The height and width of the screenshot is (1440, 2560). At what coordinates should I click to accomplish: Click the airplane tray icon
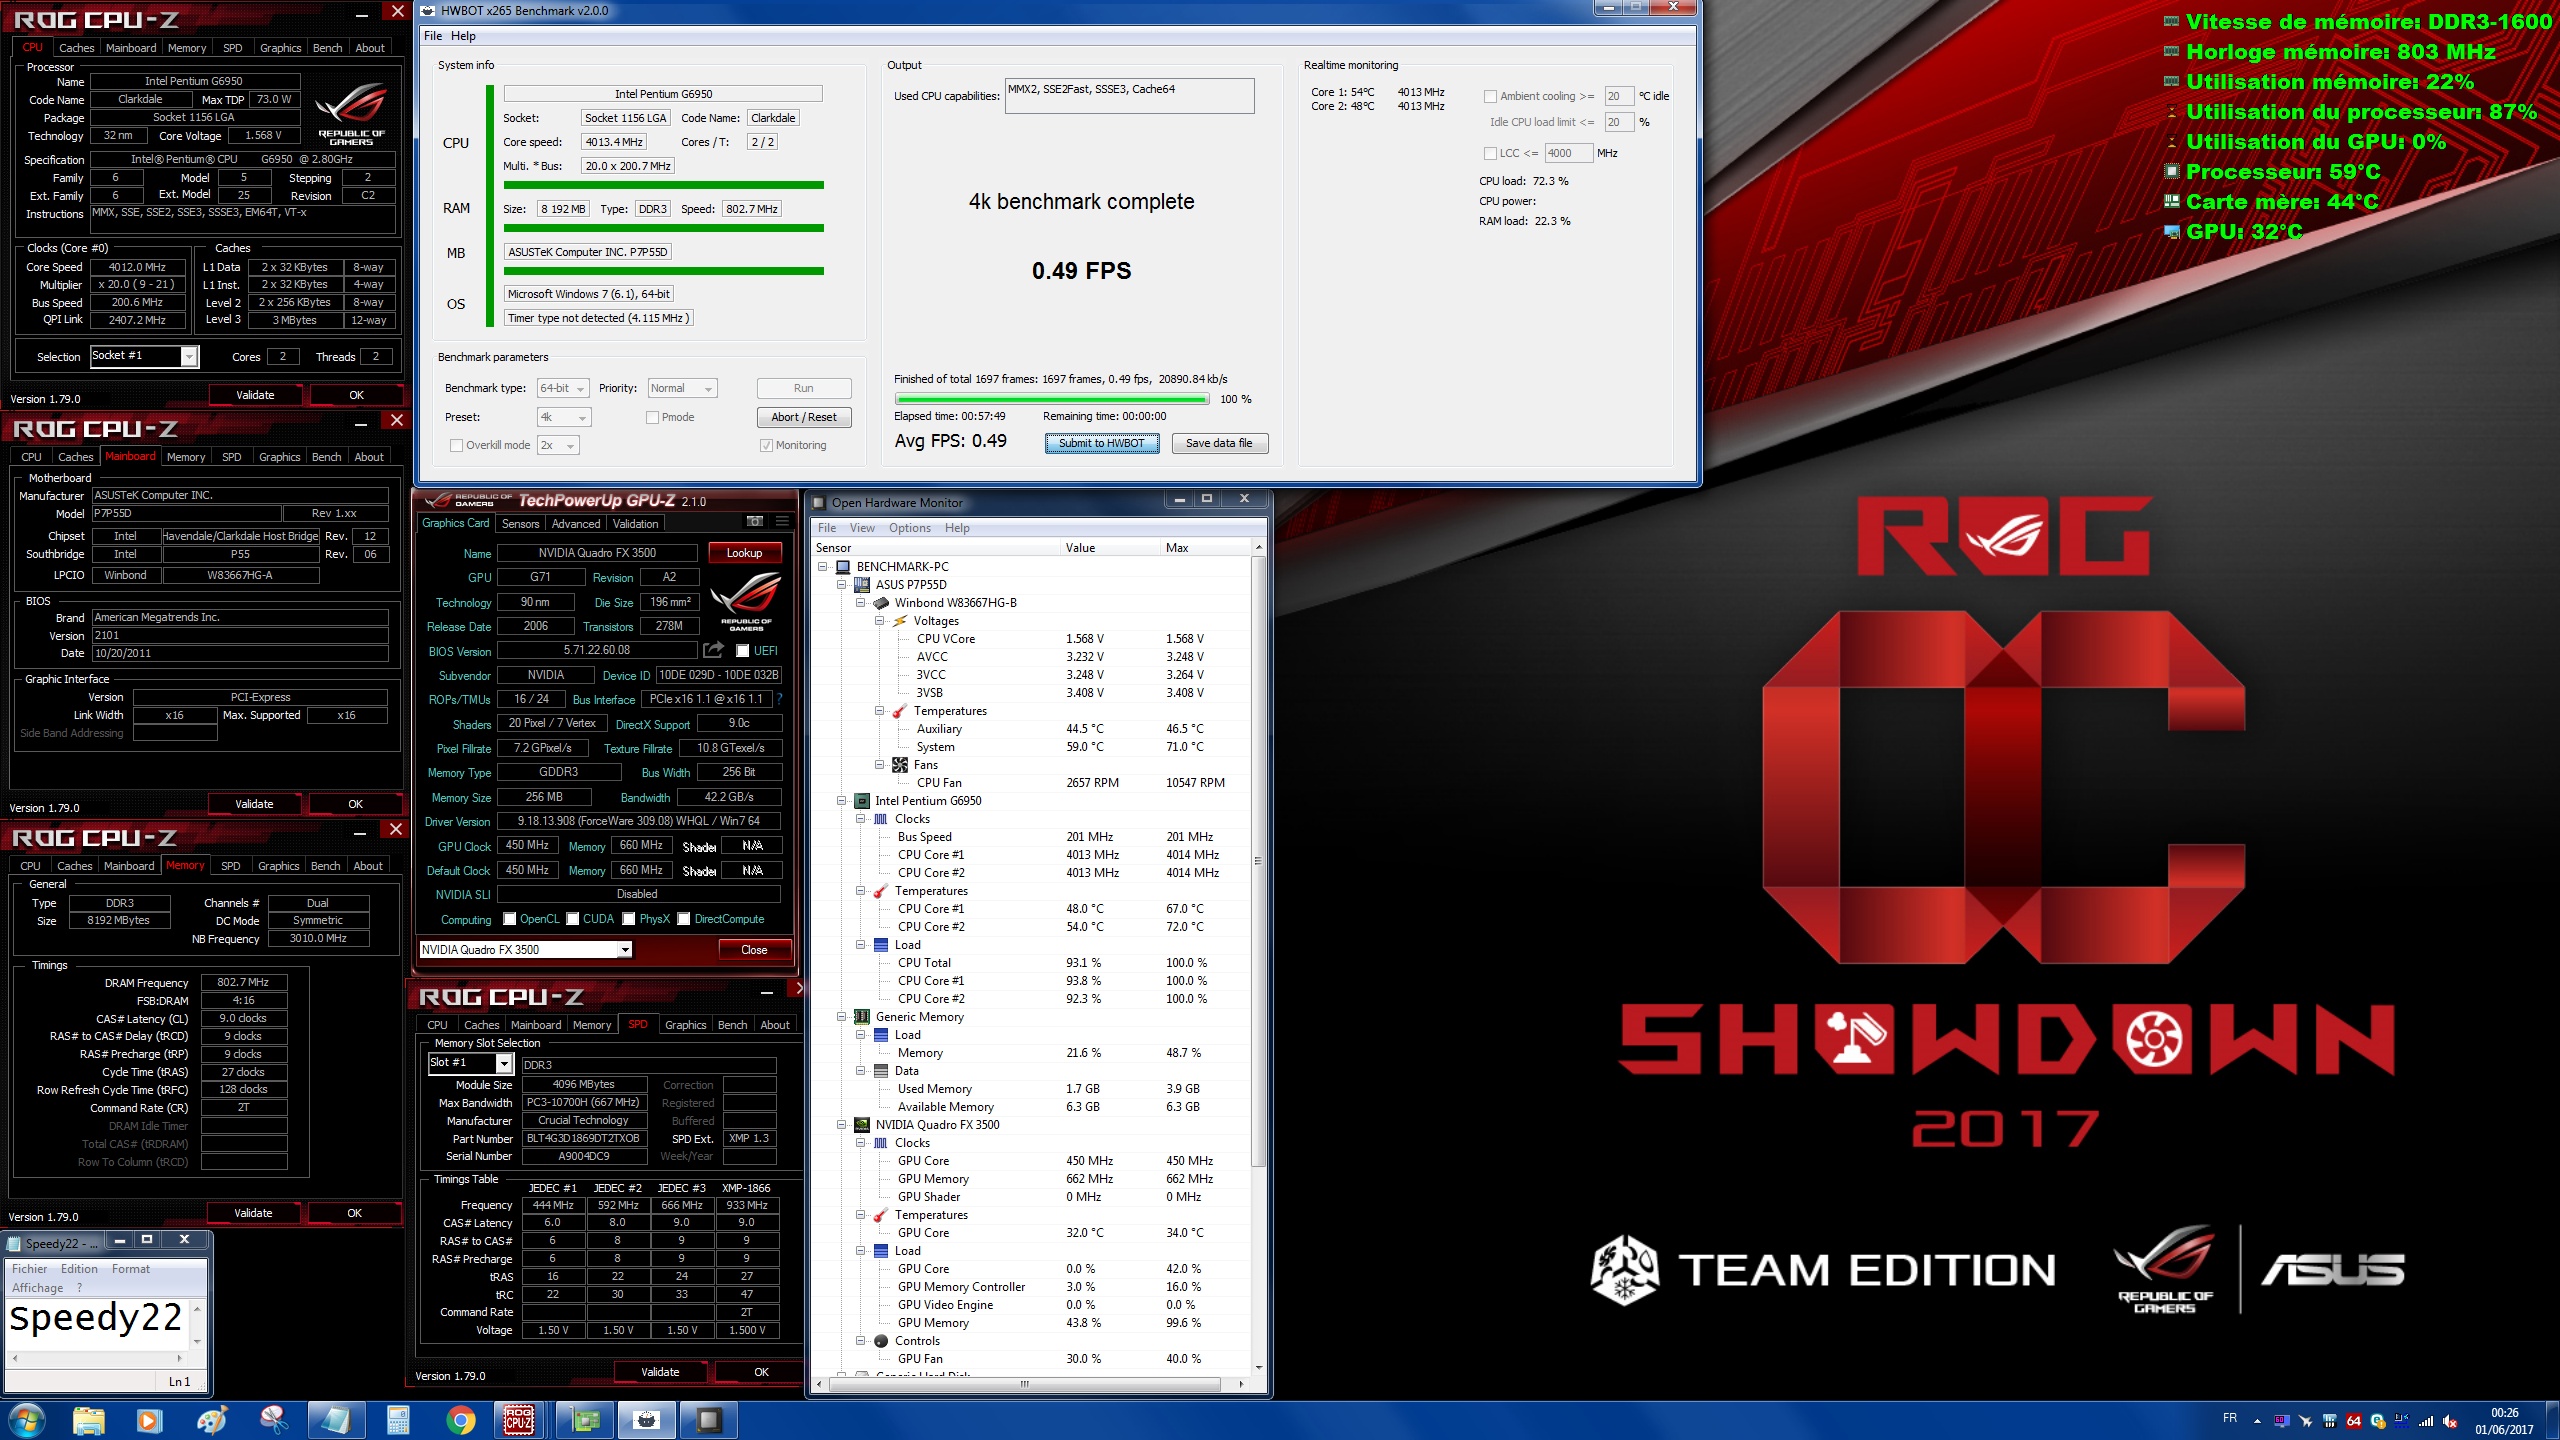[2306, 1420]
